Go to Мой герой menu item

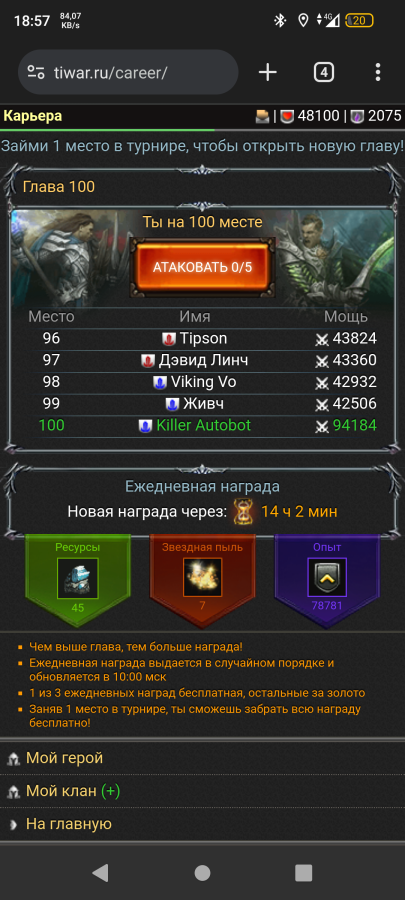coord(64,758)
